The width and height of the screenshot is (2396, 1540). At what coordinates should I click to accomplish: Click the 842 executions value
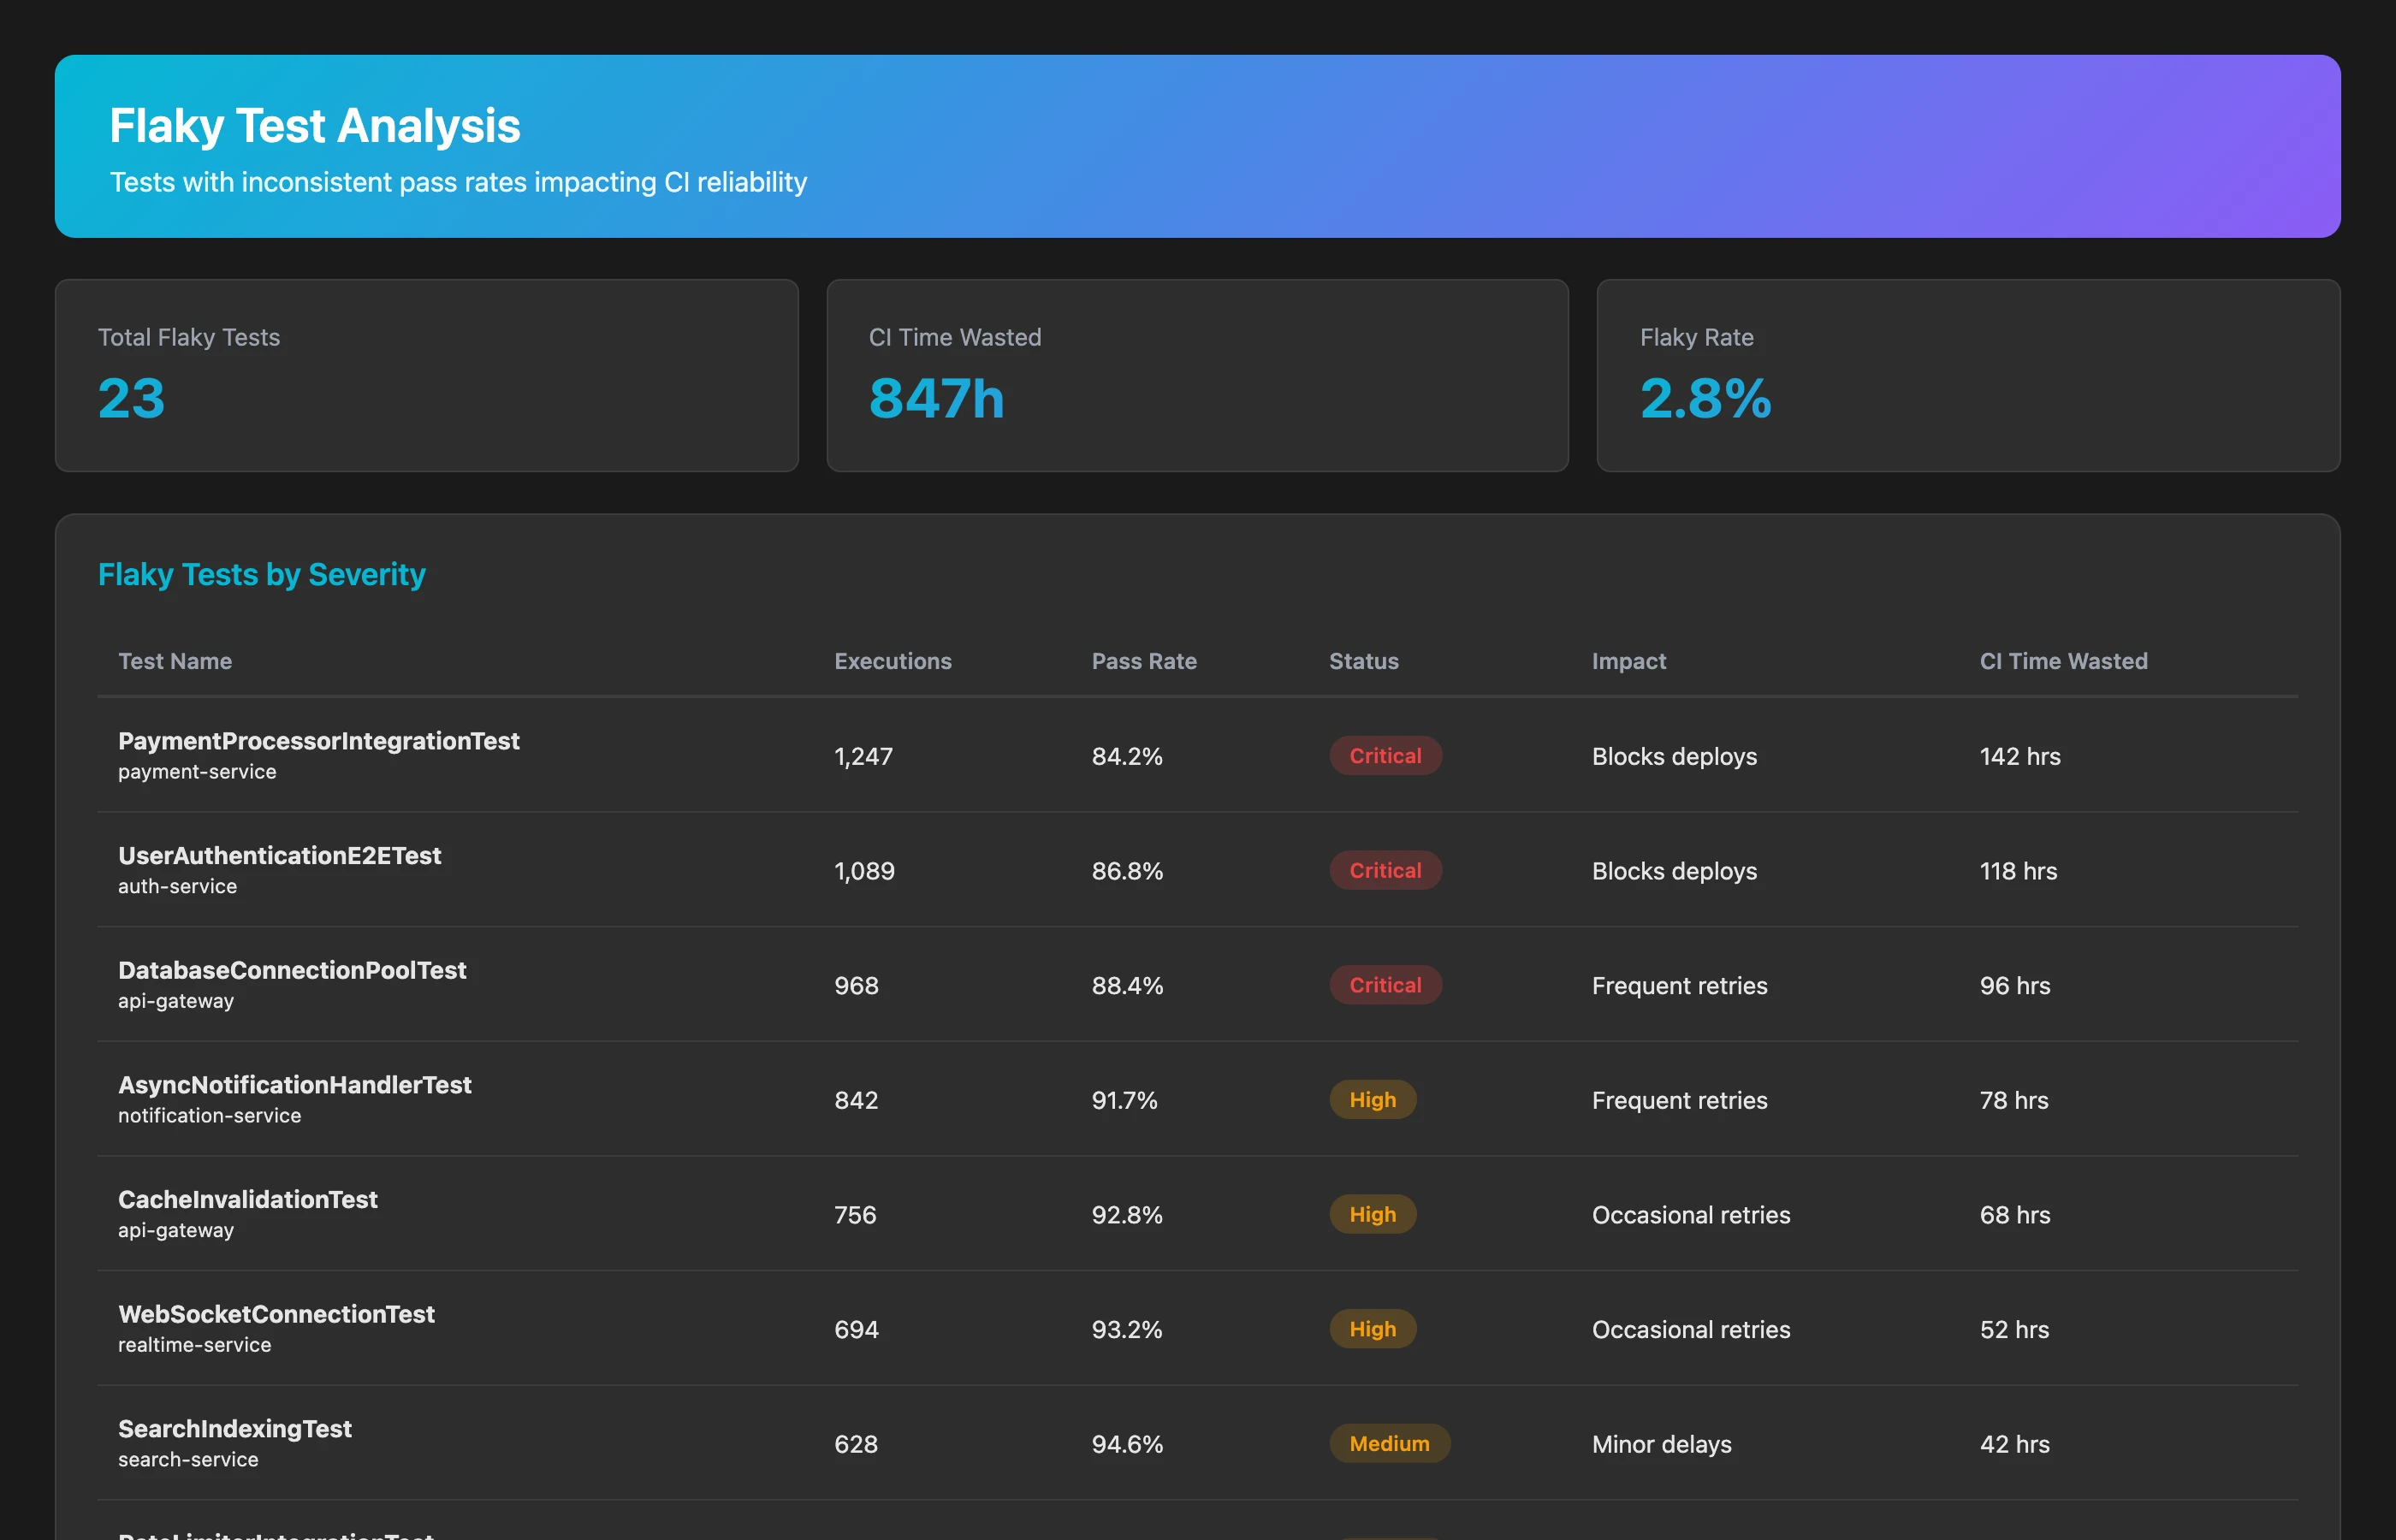pos(857,1100)
